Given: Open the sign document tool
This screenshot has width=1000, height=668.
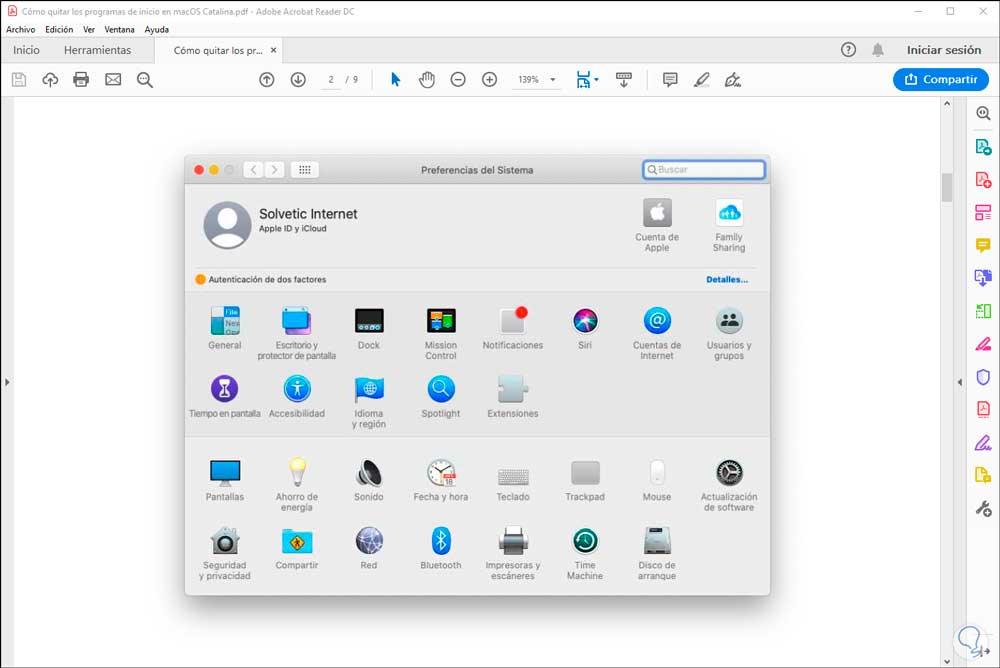Looking at the screenshot, I should 733,80.
